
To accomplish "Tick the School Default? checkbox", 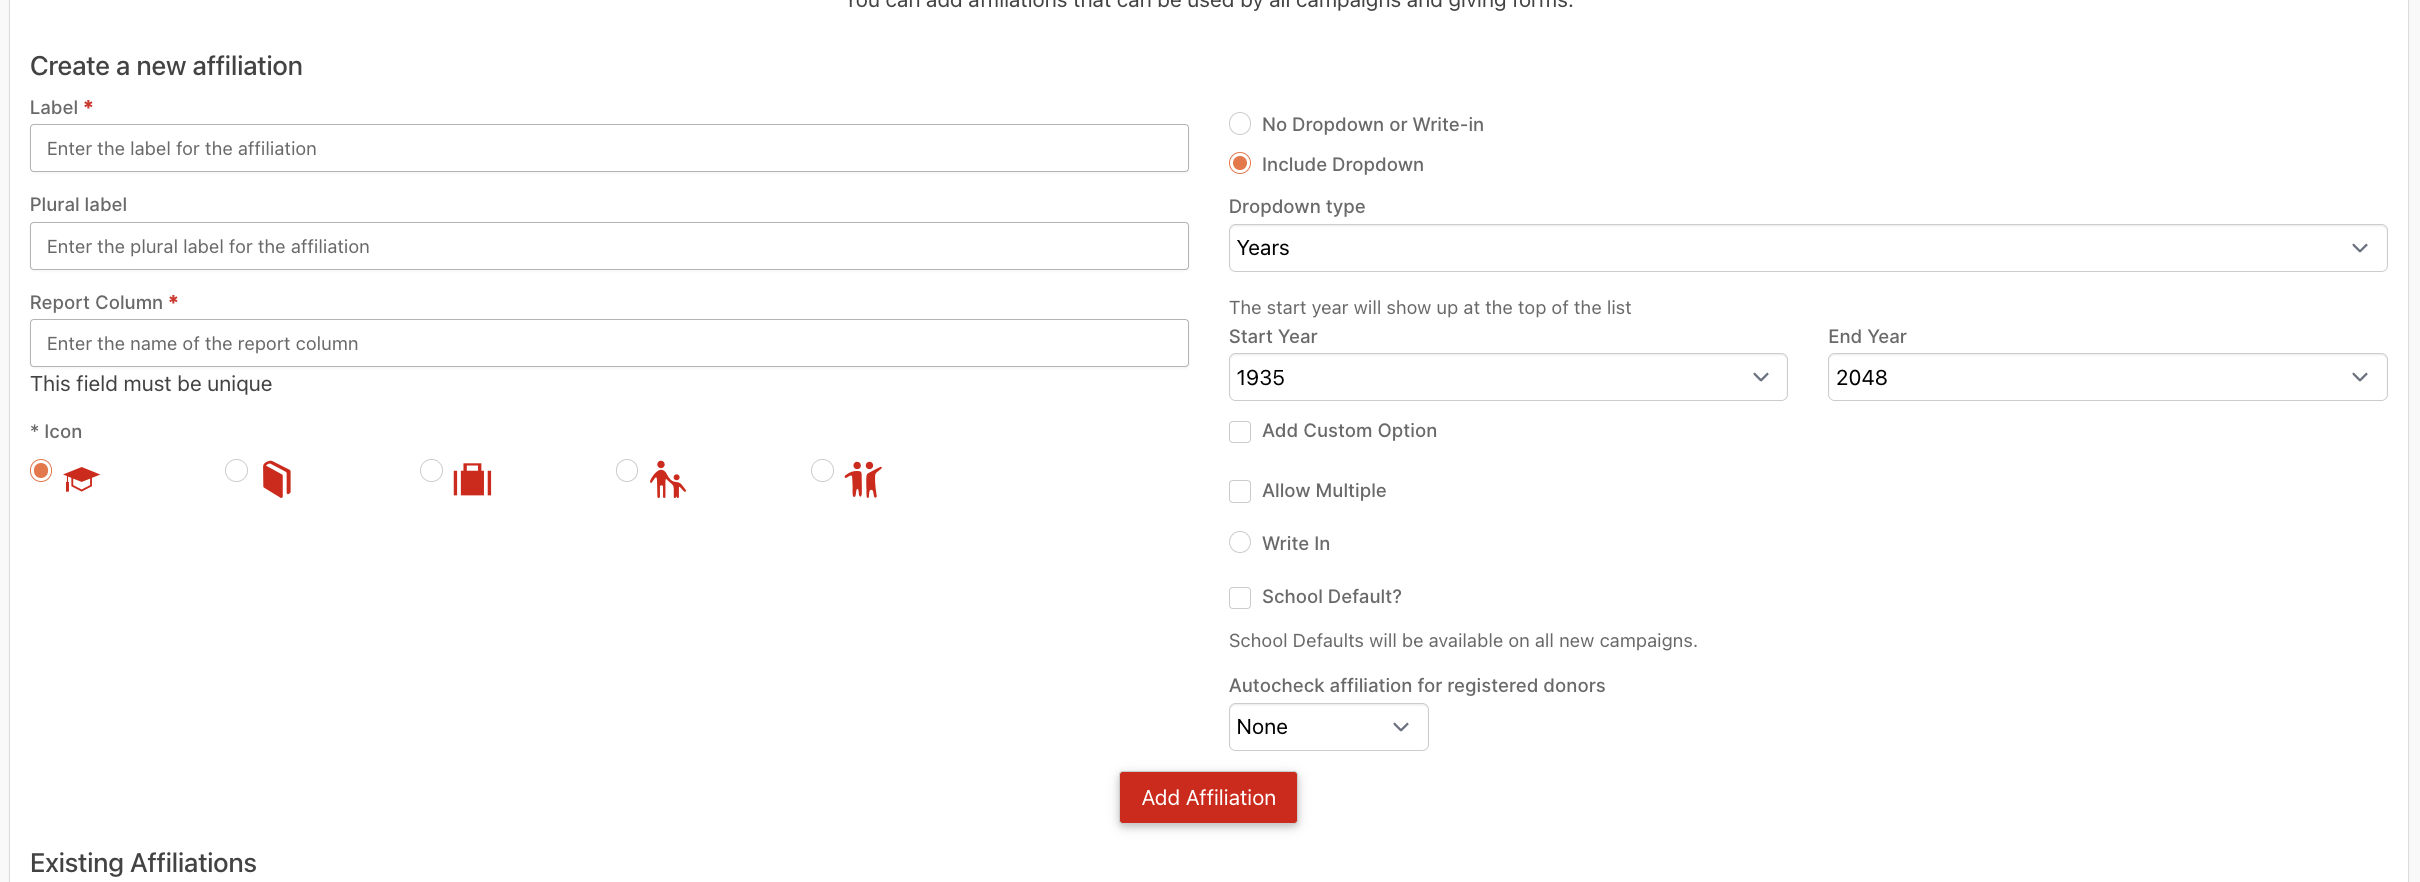I will point(1240,597).
